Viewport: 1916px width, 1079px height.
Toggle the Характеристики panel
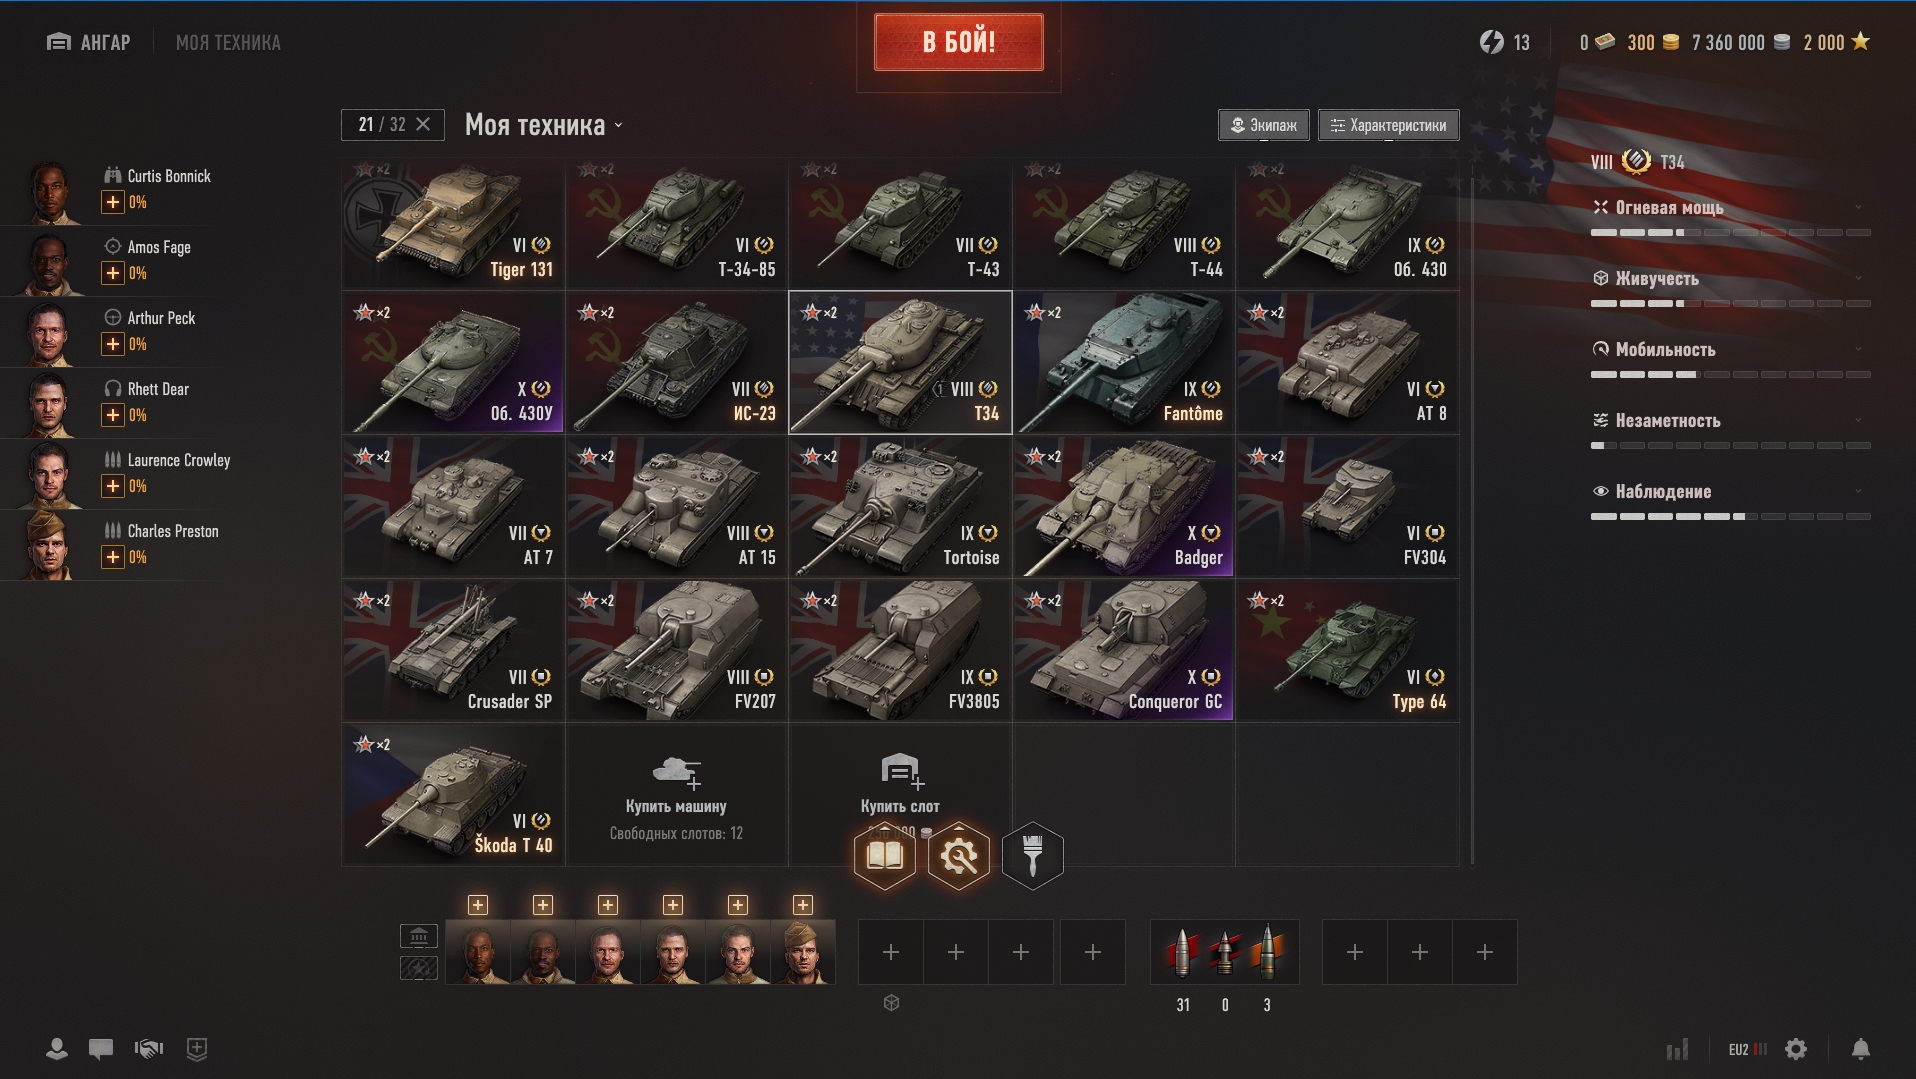coord(1389,125)
